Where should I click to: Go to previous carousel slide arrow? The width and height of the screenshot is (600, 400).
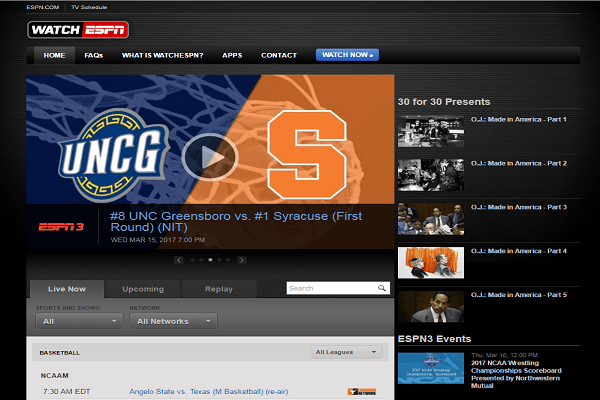point(179,260)
